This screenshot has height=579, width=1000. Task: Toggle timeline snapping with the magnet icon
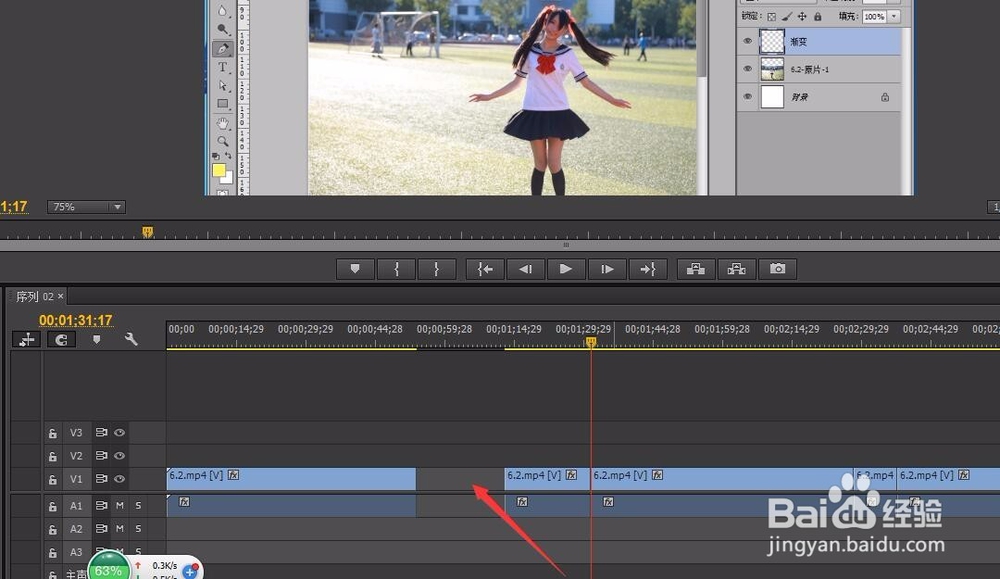62,340
